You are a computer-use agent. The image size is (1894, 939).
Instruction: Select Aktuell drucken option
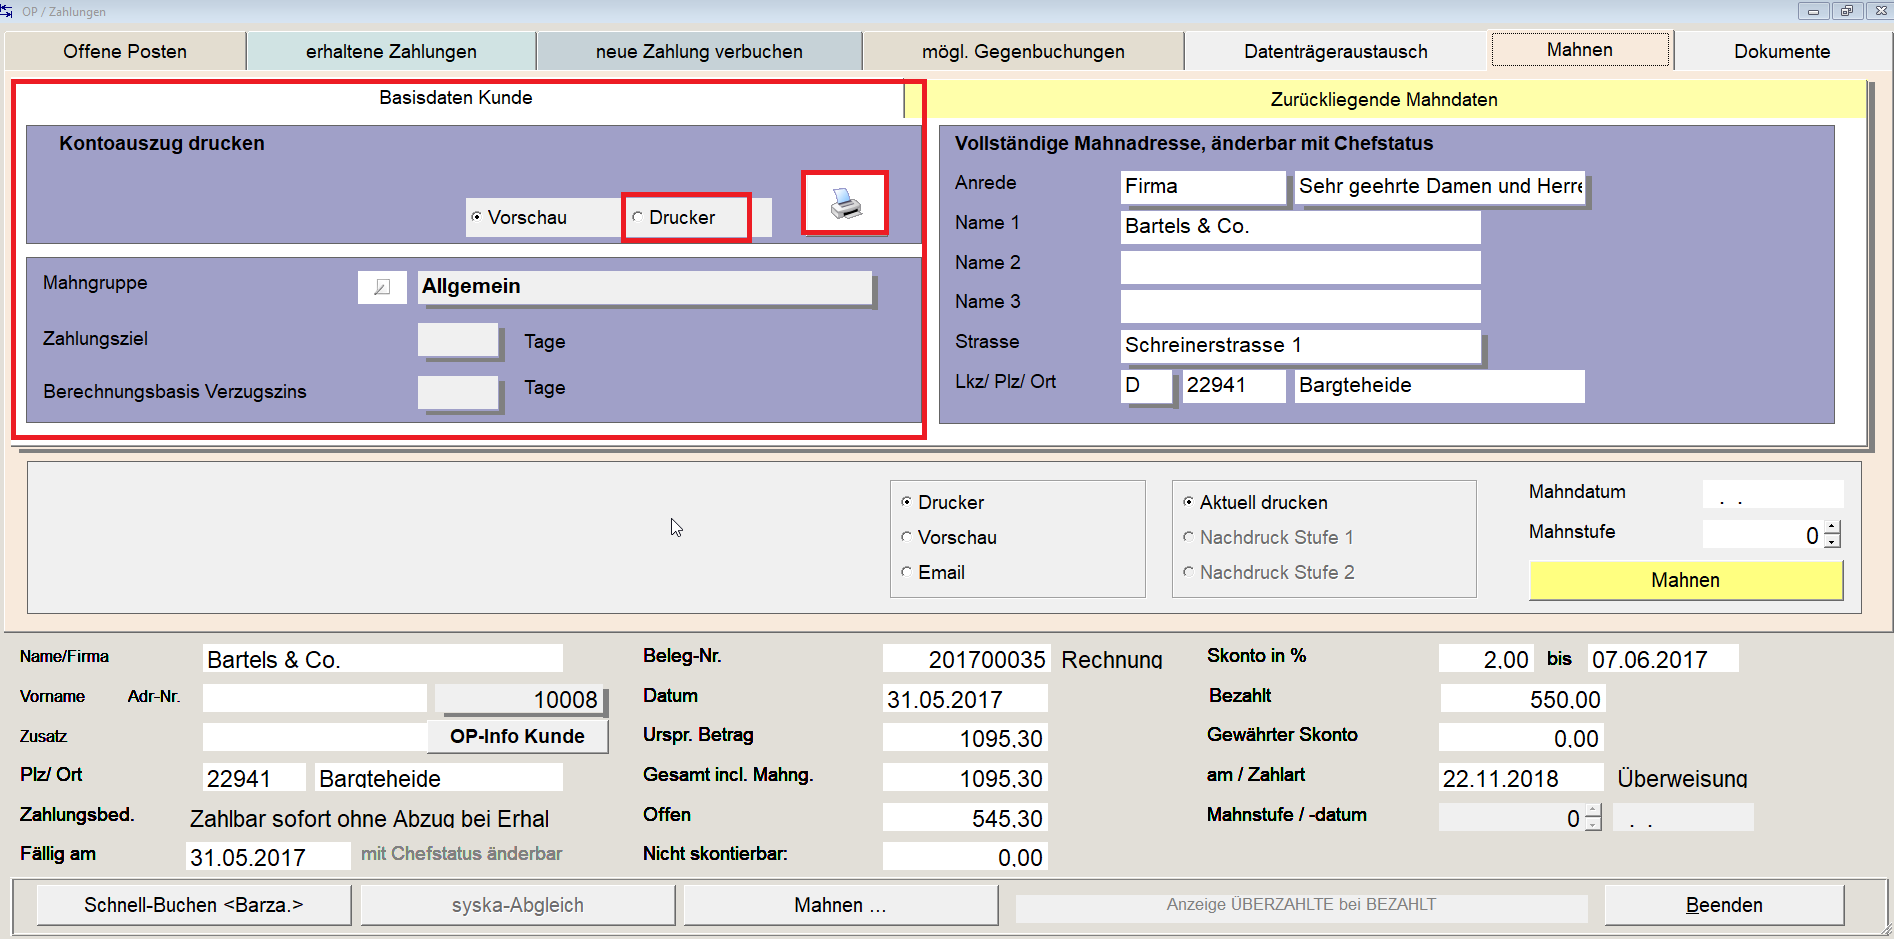pyautogui.click(x=1255, y=502)
